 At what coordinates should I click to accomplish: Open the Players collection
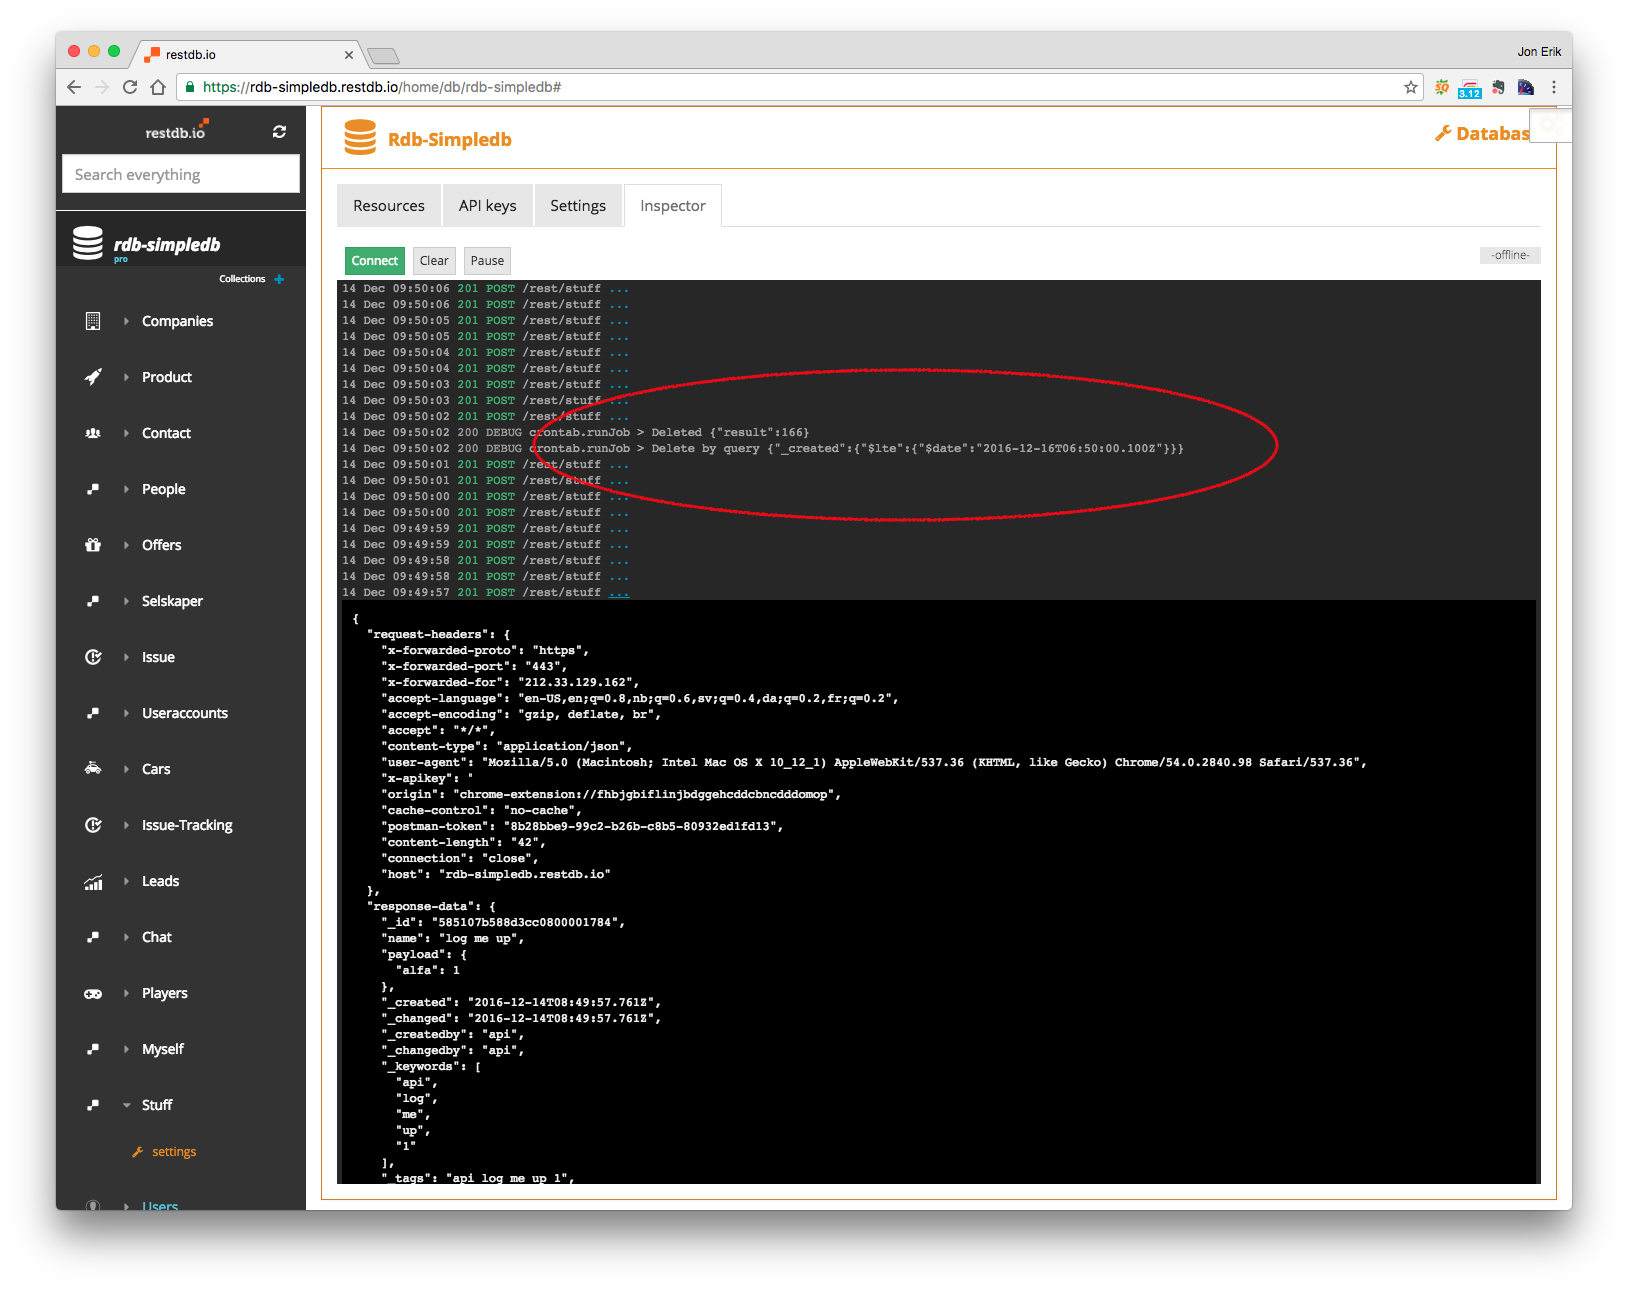[x=165, y=993]
